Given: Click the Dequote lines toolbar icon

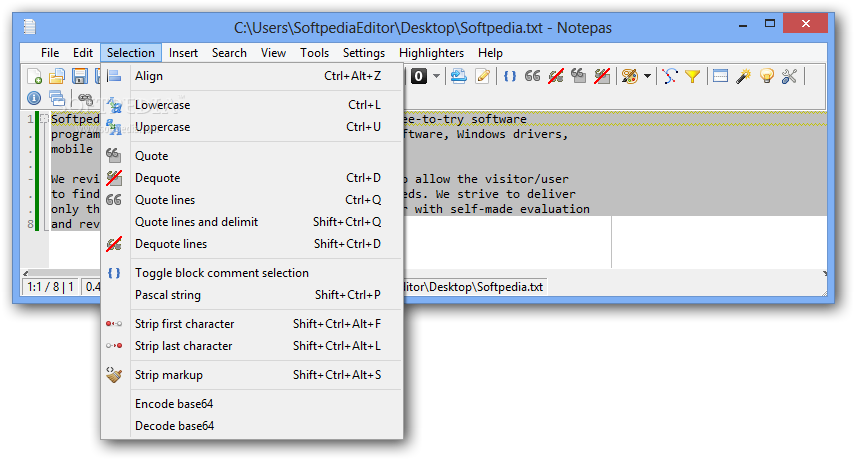Looking at the screenshot, I should pyautogui.click(x=556, y=76).
